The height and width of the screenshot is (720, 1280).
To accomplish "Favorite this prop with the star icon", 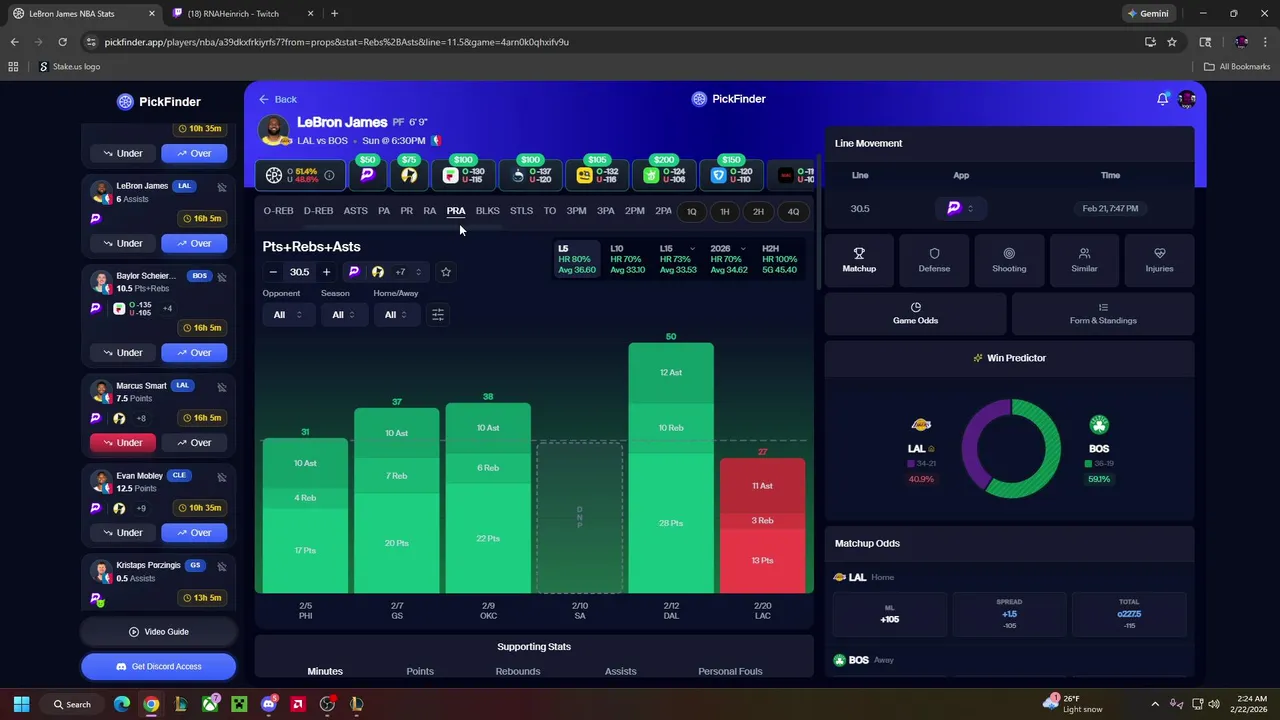I will click(446, 272).
